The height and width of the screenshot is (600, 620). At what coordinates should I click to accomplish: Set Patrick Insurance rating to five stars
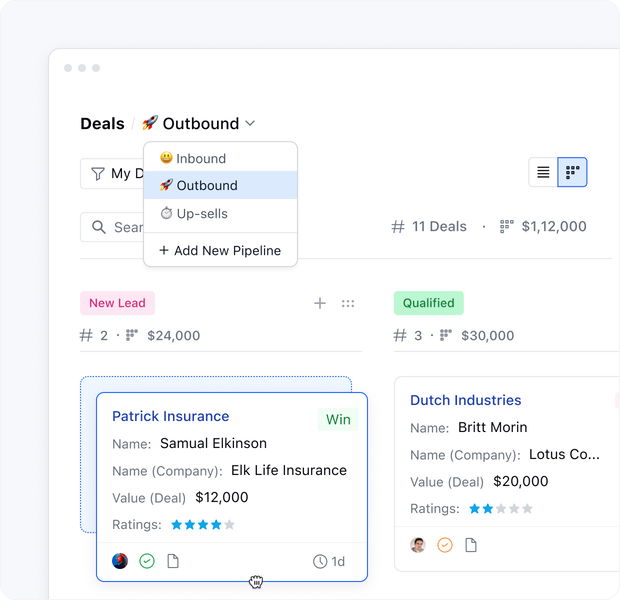(229, 524)
